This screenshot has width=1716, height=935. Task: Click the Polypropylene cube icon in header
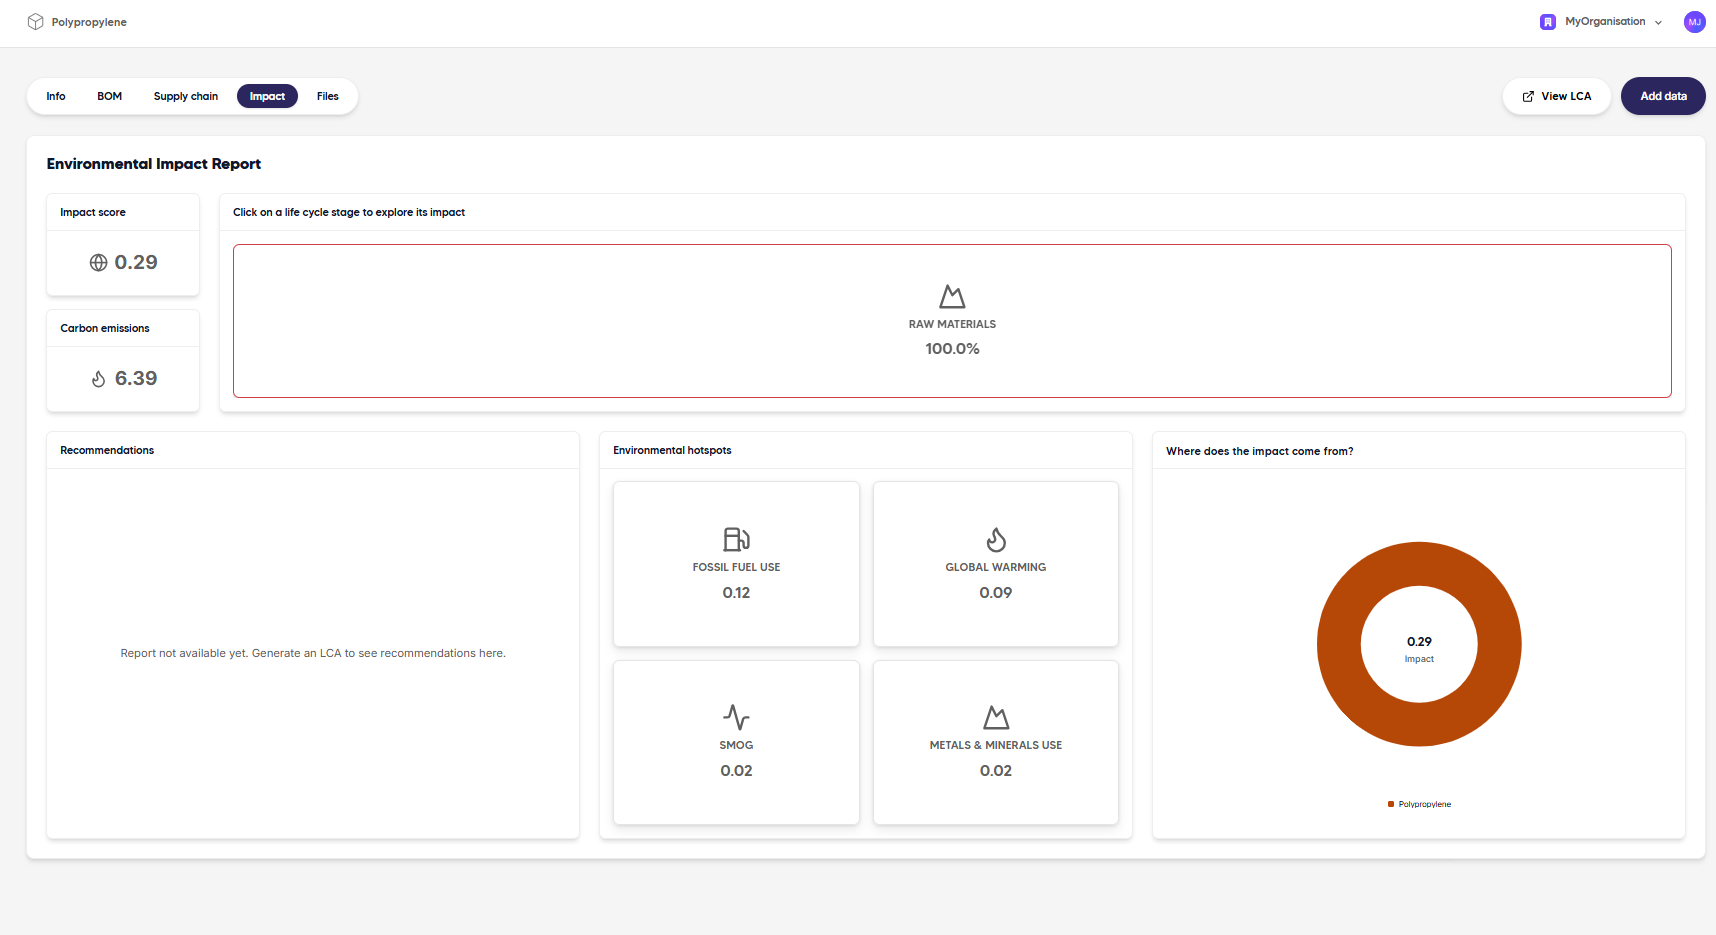point(36,22)
